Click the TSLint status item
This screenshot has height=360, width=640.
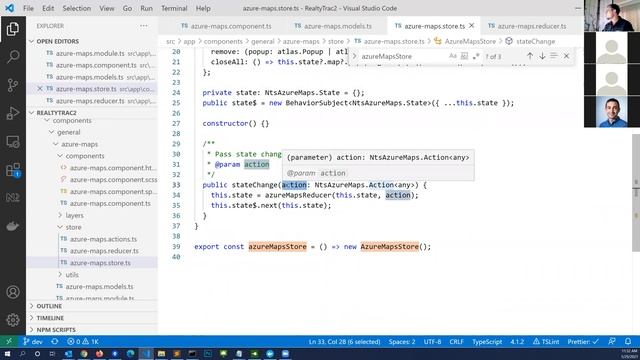click(x=546, y=342)
